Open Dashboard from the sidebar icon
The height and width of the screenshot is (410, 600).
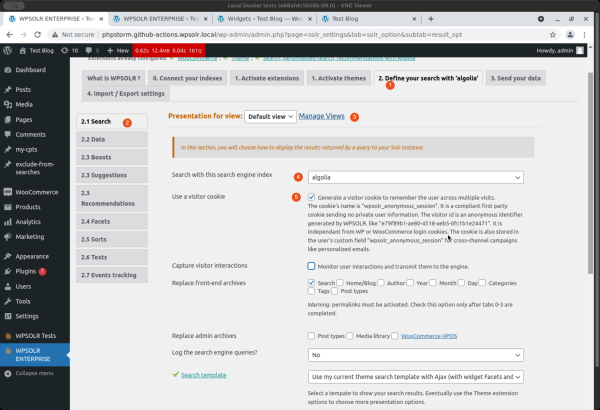[x=8, y=70]
